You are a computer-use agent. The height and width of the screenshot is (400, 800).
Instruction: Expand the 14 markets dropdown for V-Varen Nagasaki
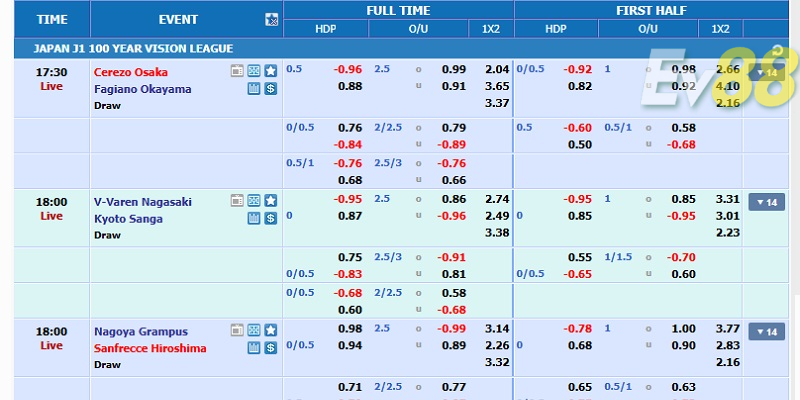tap(767, 202)
